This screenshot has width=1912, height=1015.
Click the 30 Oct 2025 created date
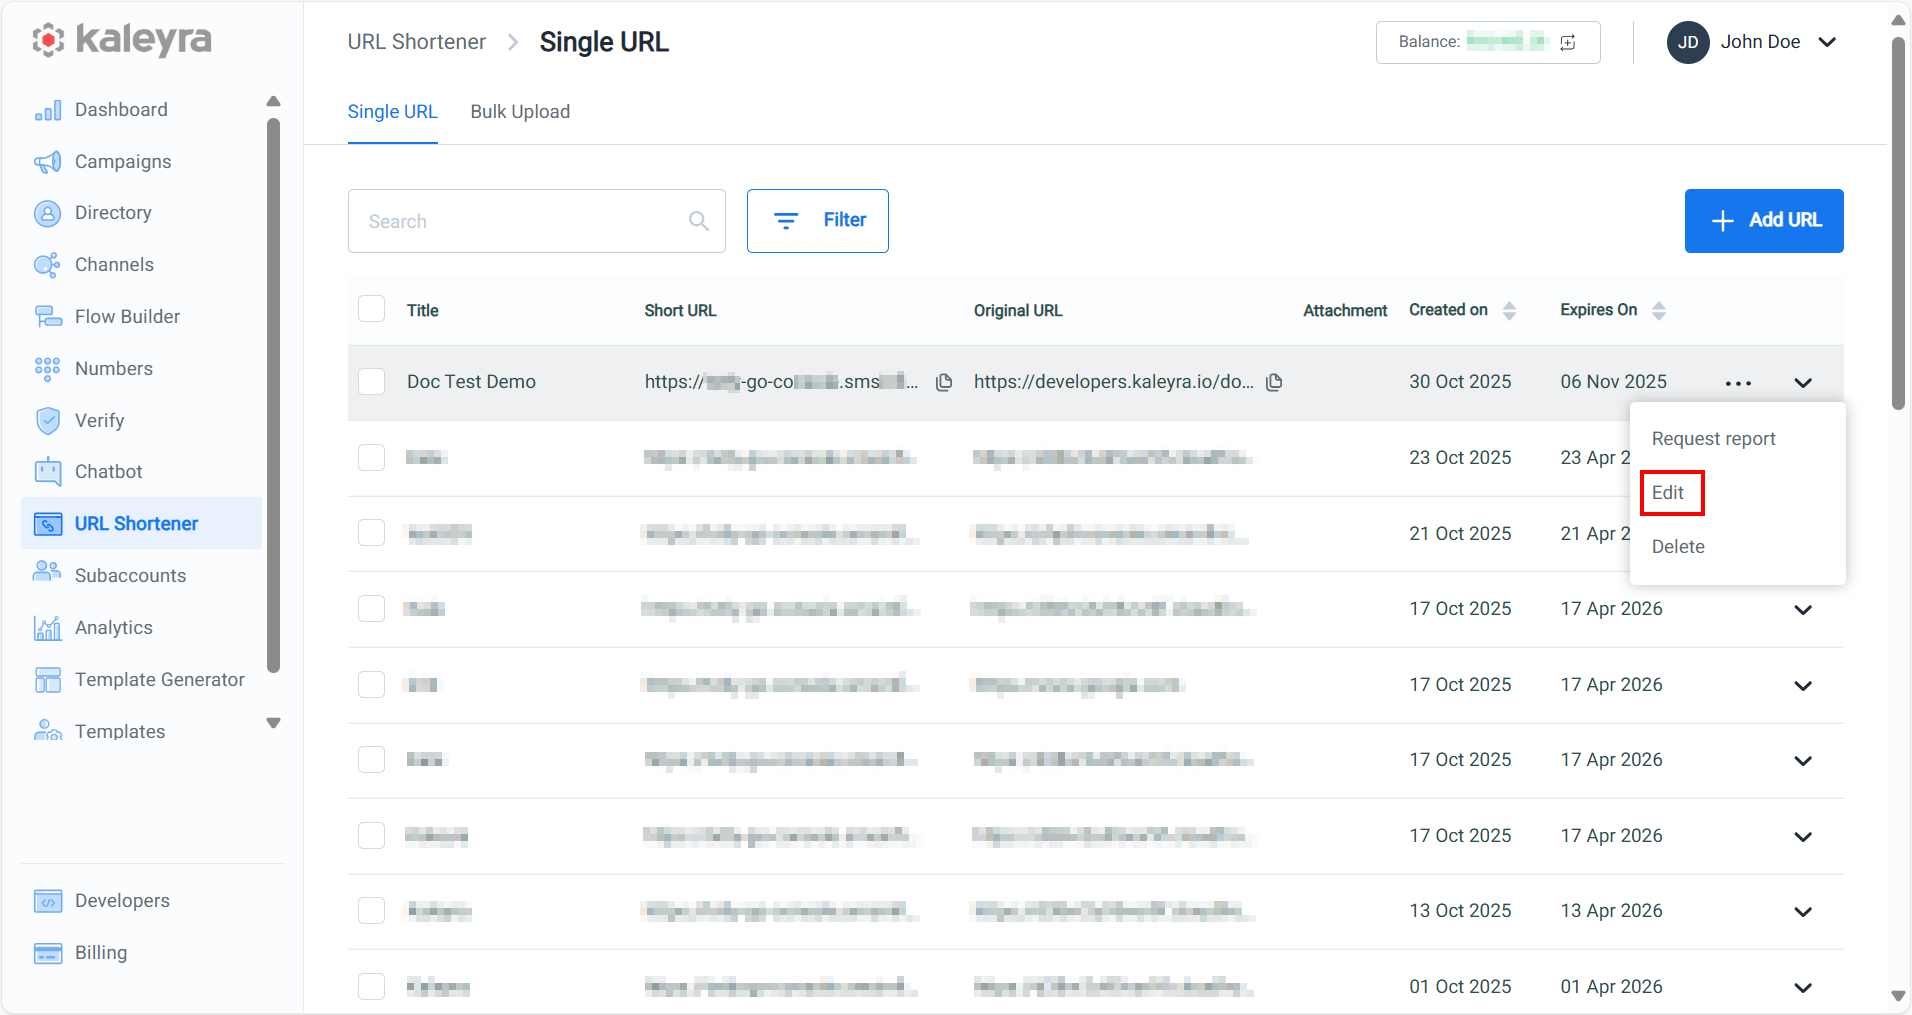(x=1460, y=382)
